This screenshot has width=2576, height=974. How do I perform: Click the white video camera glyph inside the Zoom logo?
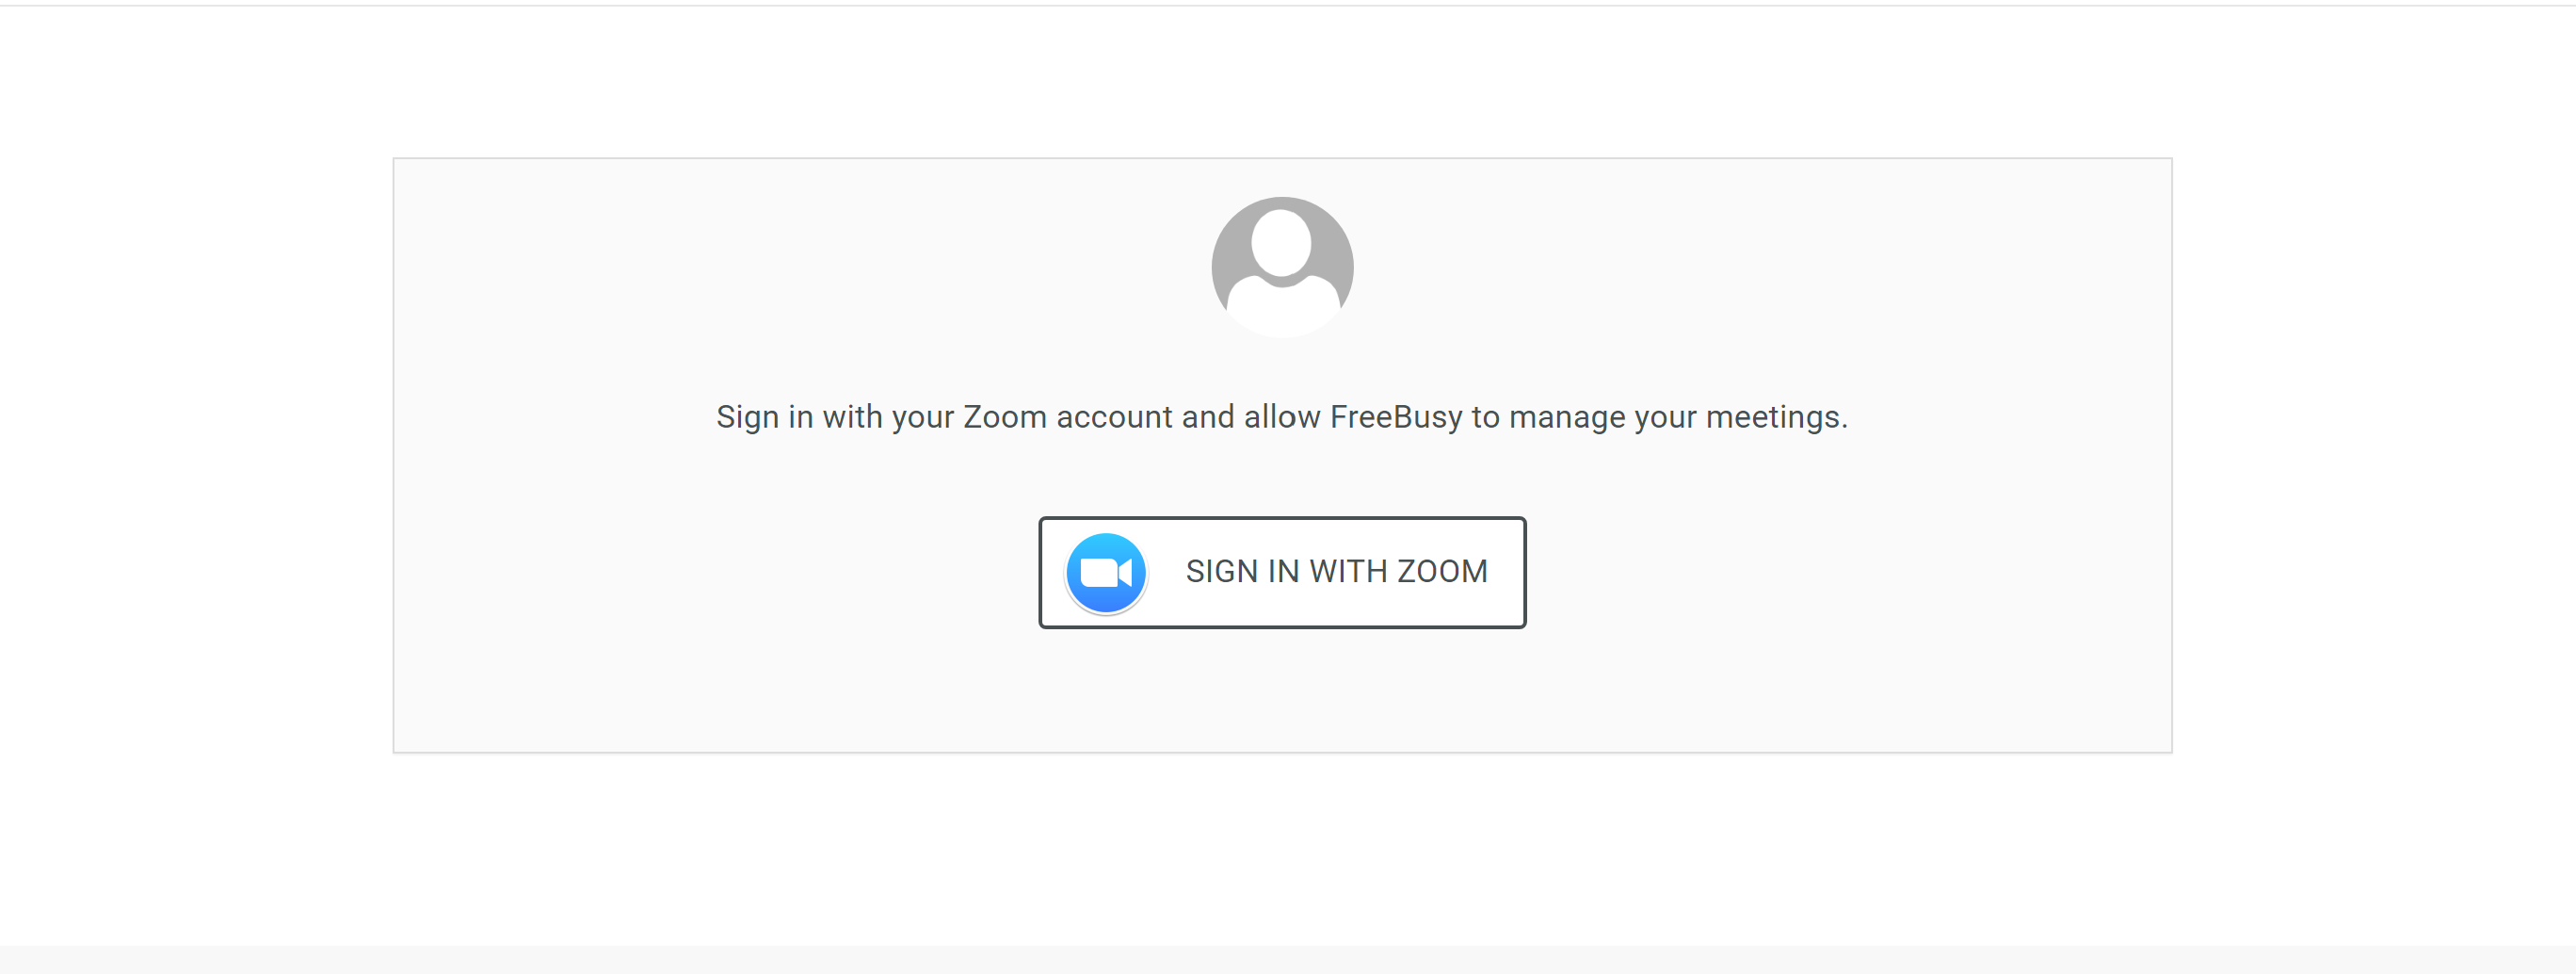[1105, 573]
